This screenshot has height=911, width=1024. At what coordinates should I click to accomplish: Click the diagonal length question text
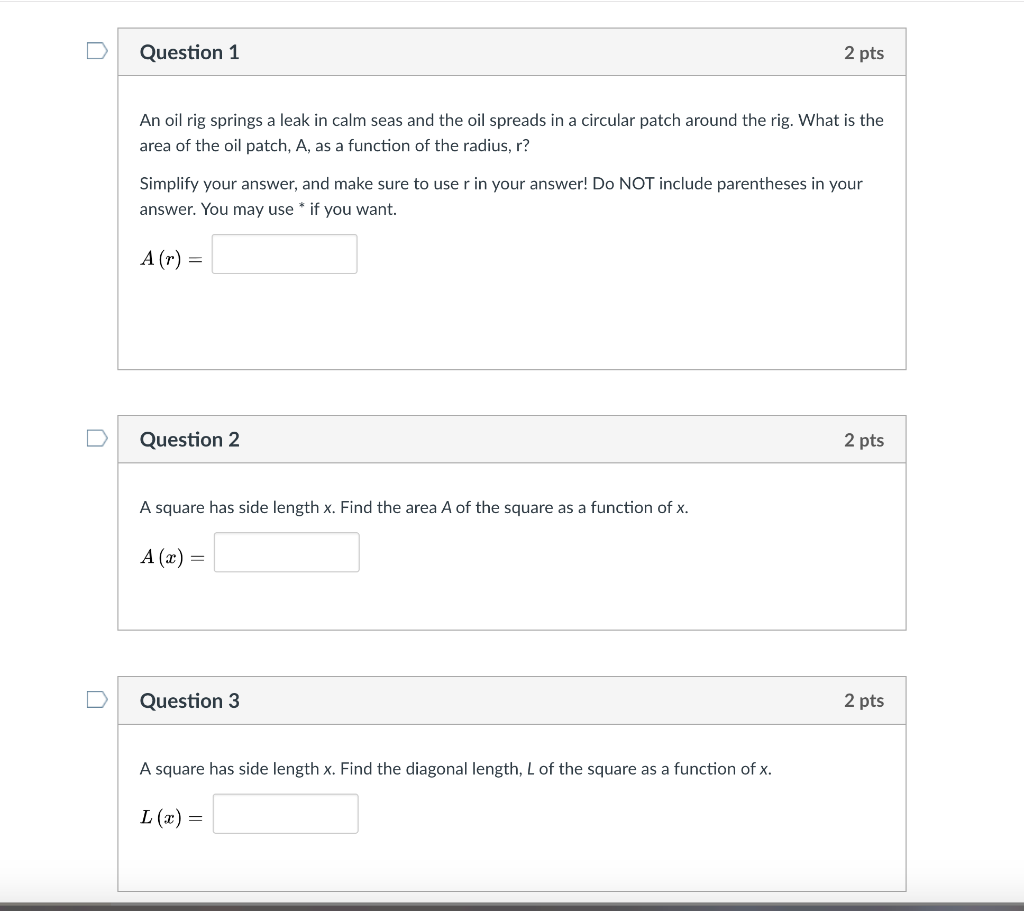pos(455,769)
